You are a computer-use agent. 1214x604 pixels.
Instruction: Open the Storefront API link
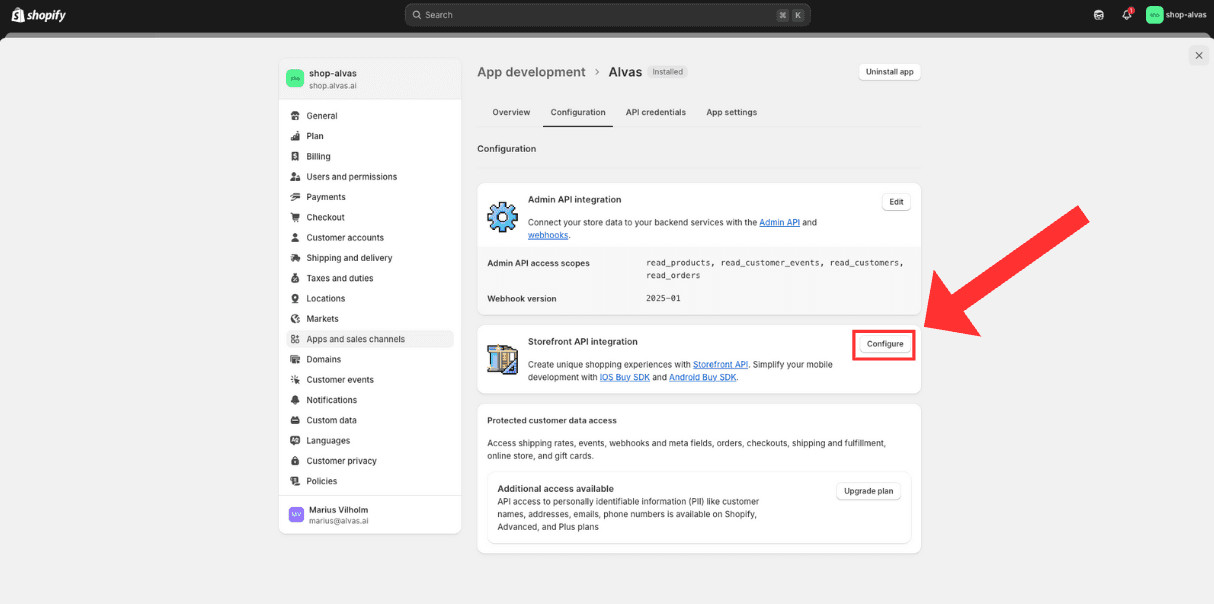point(720,365)
